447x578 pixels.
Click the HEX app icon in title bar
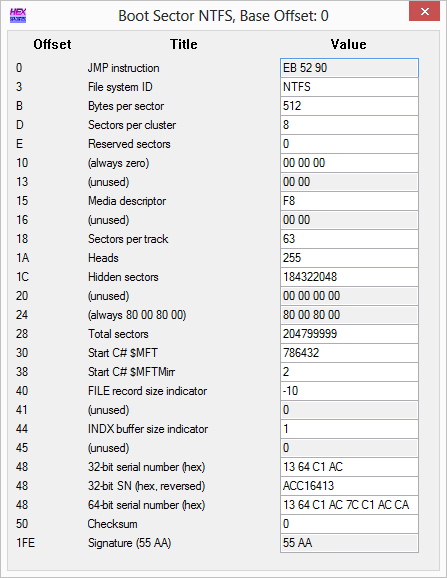[18, 15]
